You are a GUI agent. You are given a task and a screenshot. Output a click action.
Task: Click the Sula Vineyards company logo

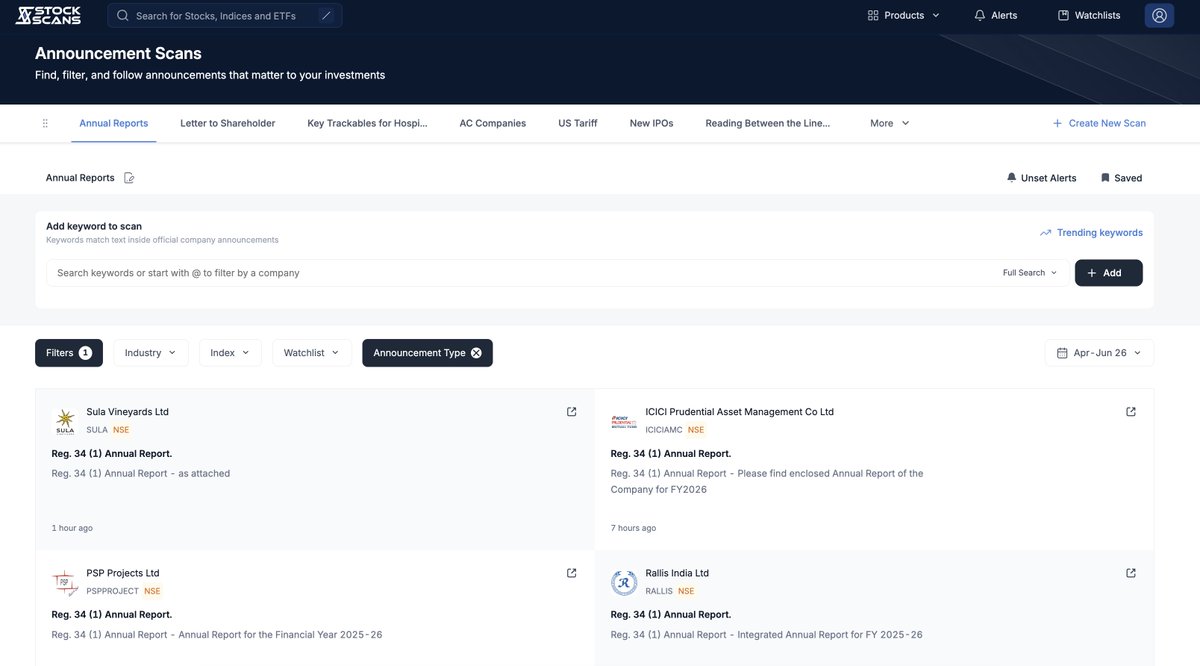point(65,420)
